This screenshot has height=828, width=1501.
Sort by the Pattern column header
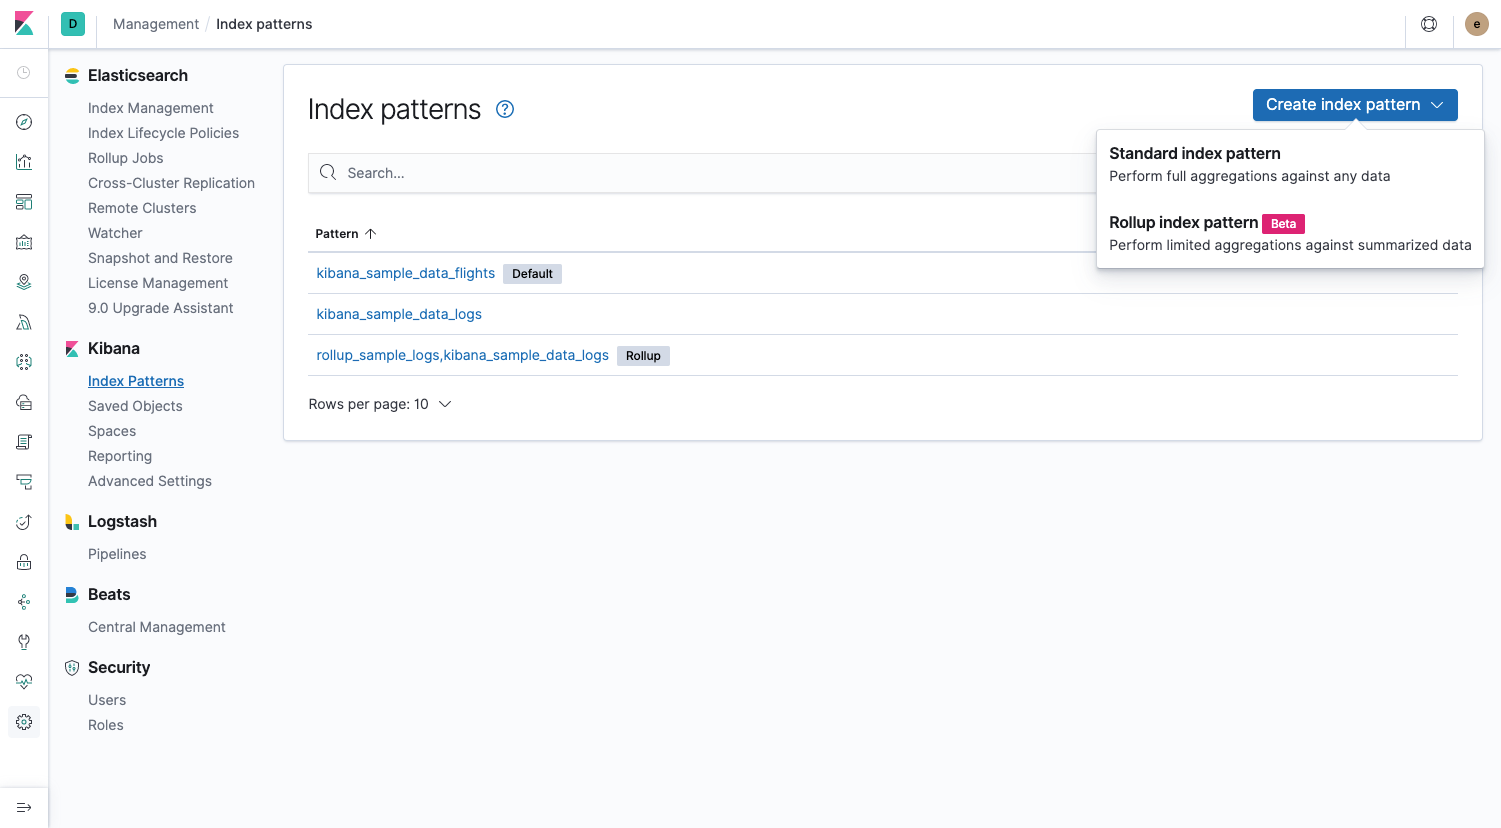click(345, 233)
